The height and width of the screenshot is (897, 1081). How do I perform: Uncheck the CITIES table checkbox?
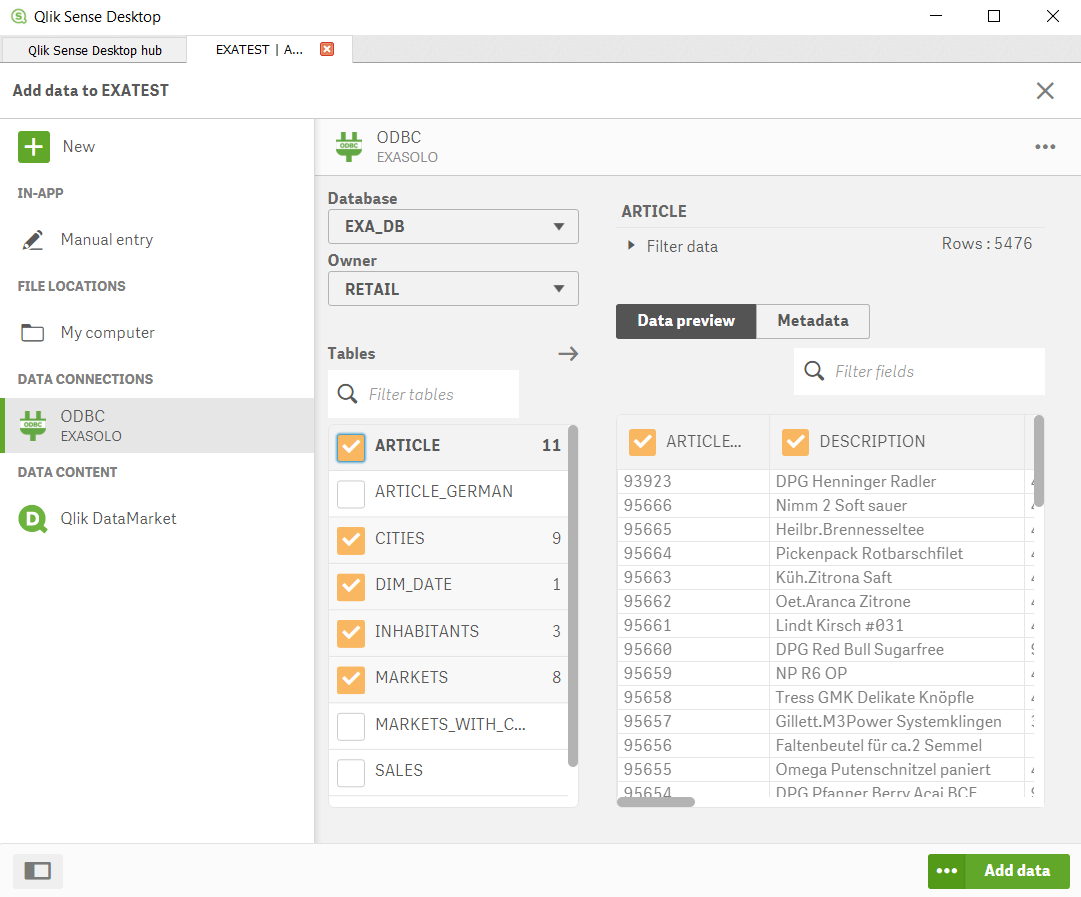pos(351,540)
